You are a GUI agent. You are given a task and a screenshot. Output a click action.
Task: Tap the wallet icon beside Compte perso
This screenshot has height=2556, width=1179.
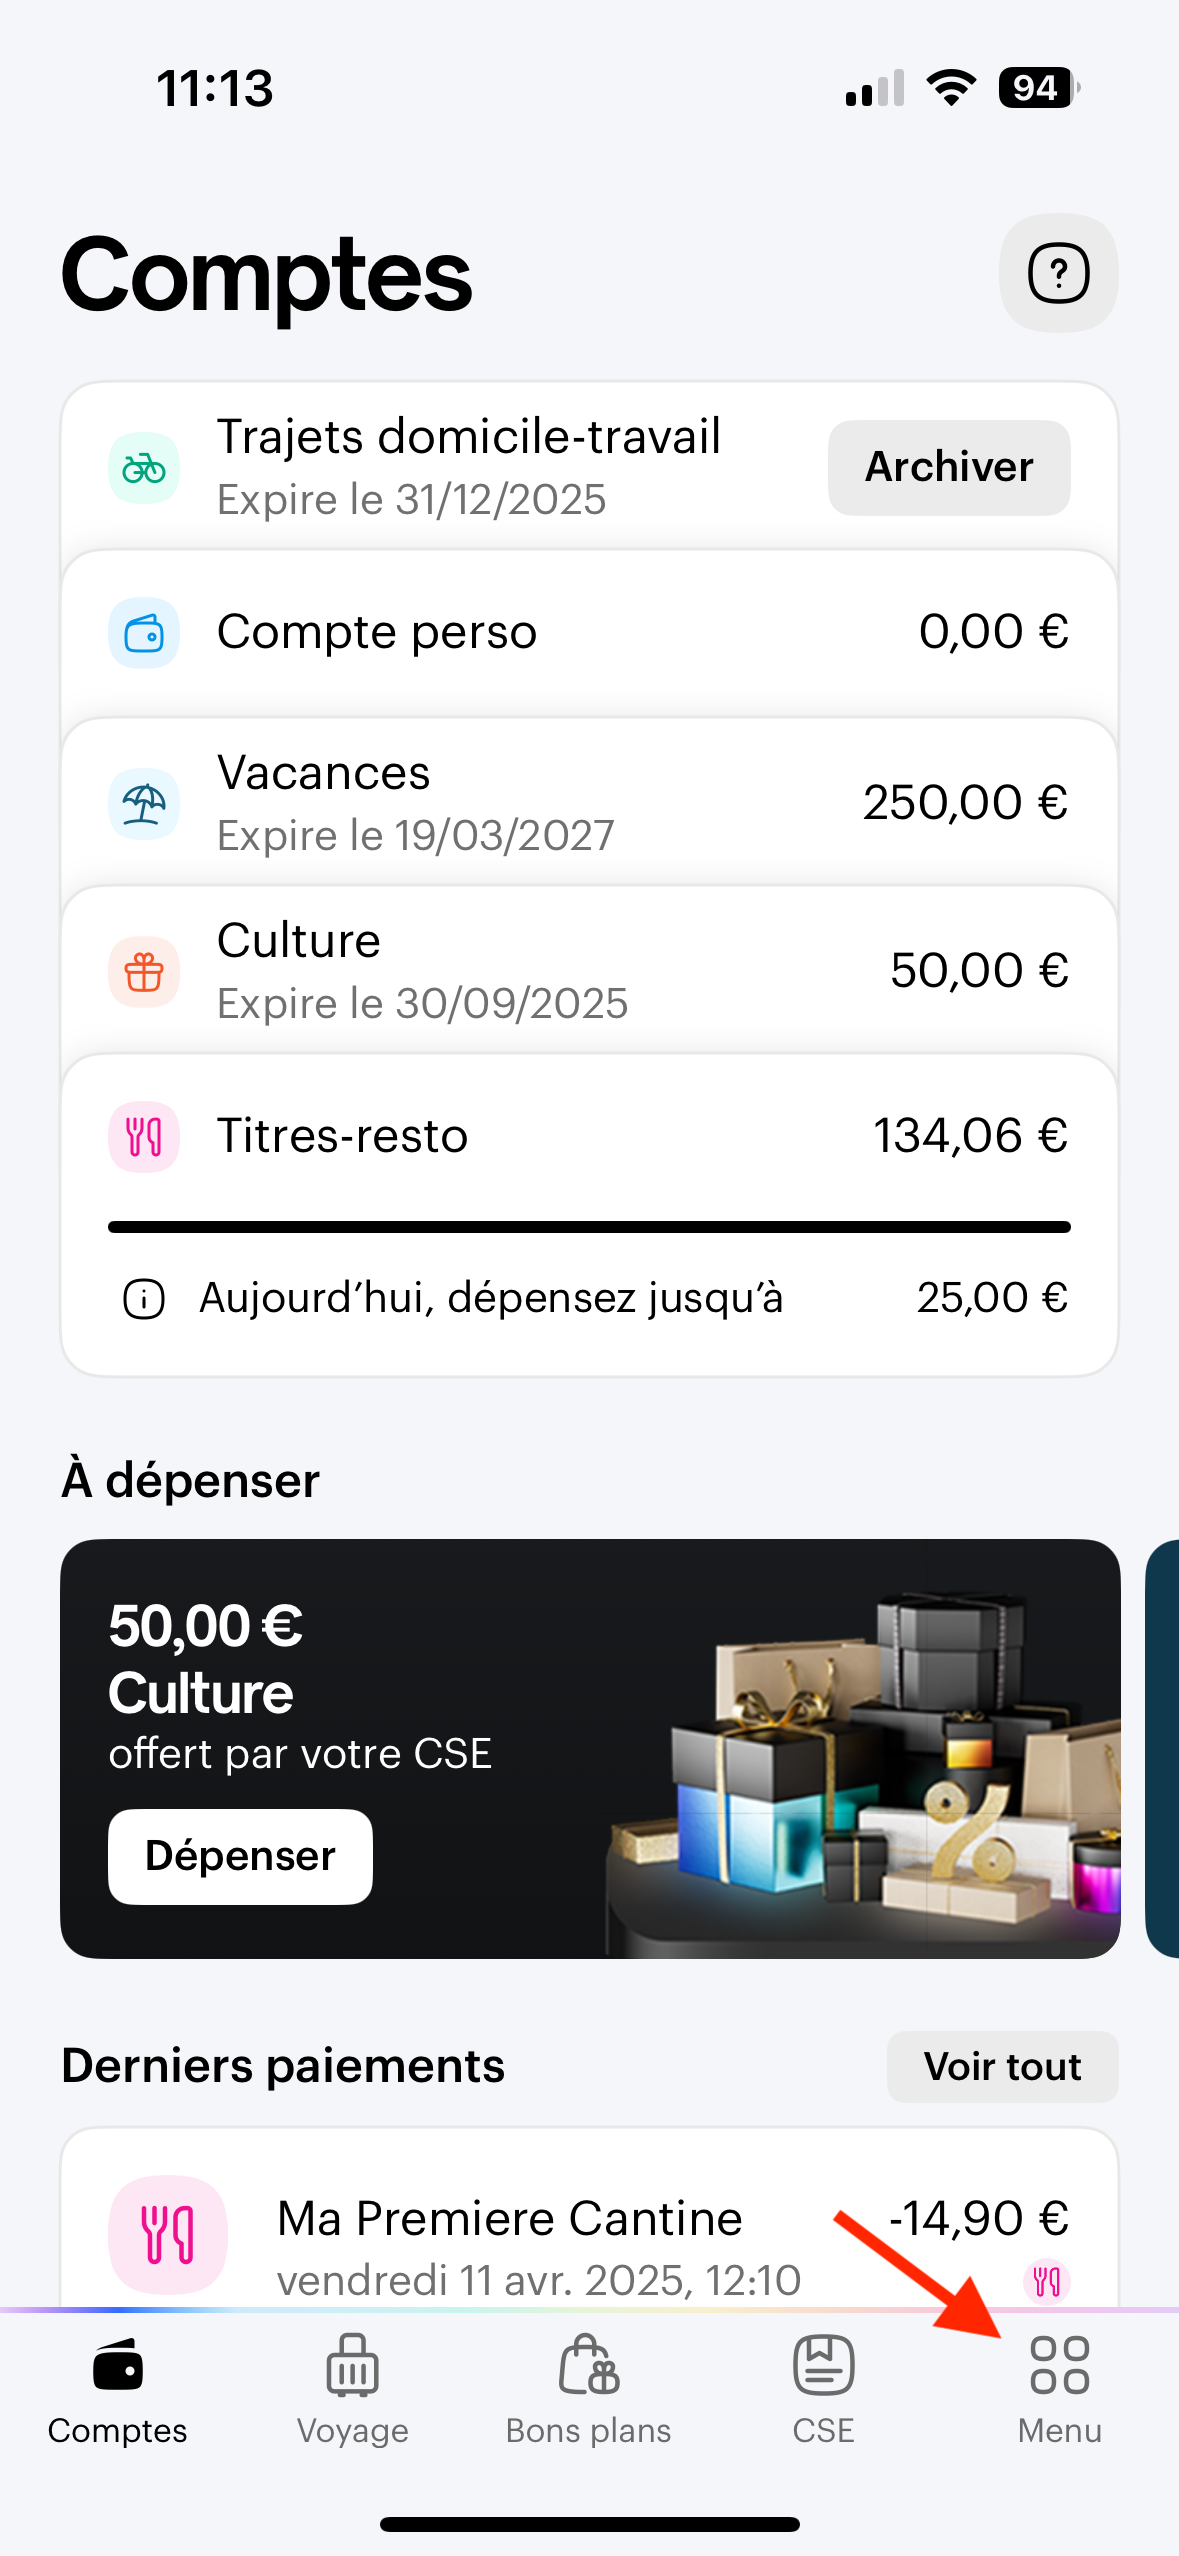[144, 633]
